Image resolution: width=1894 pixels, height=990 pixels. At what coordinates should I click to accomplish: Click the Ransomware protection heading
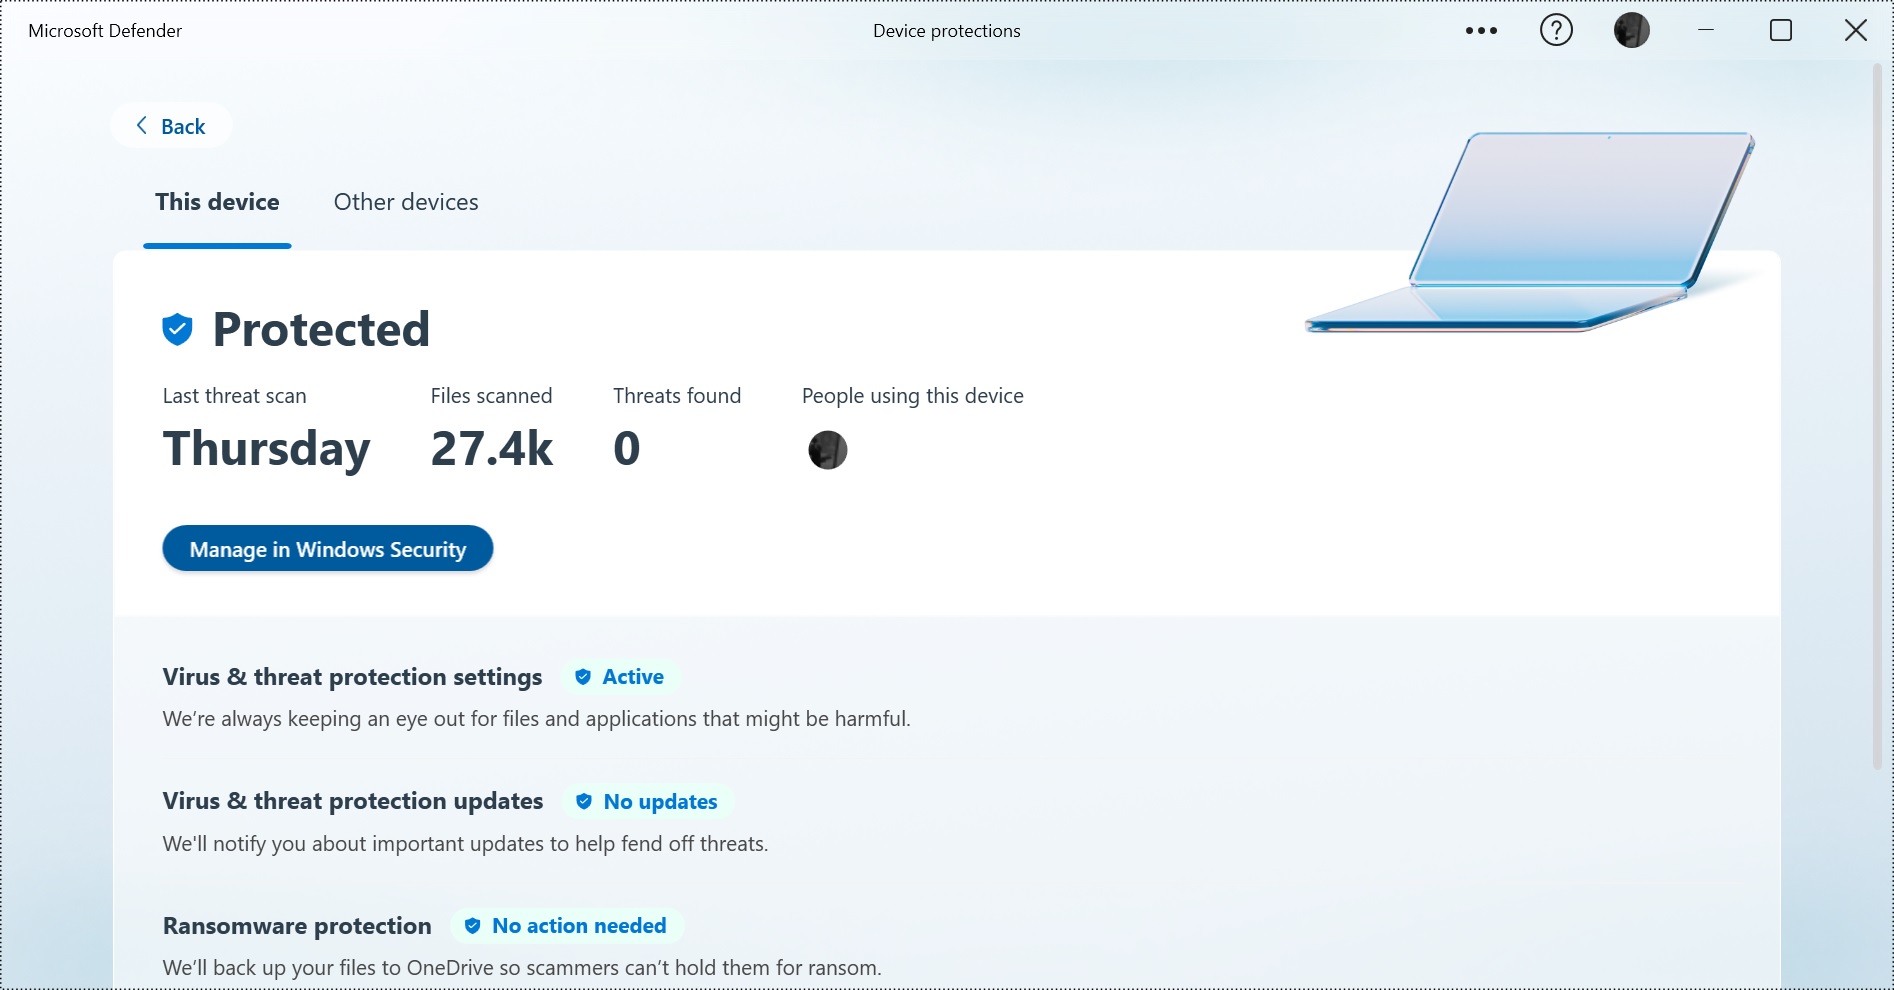click(297, 926)
